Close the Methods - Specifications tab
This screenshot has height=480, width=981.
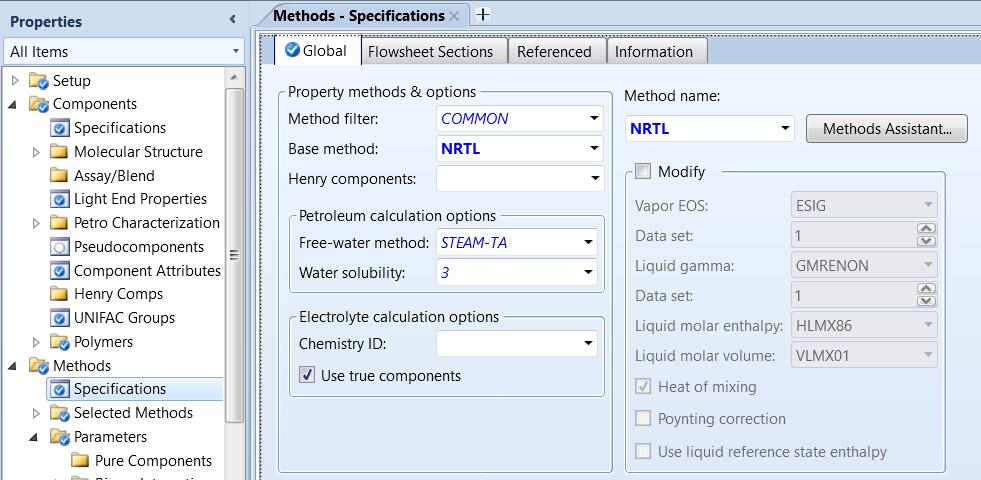(454, 16)
